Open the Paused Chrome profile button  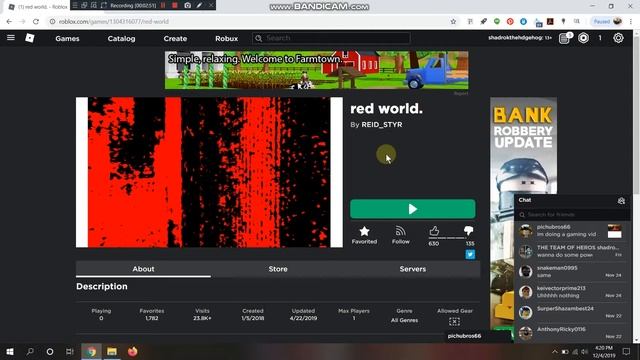click(607, 21)
